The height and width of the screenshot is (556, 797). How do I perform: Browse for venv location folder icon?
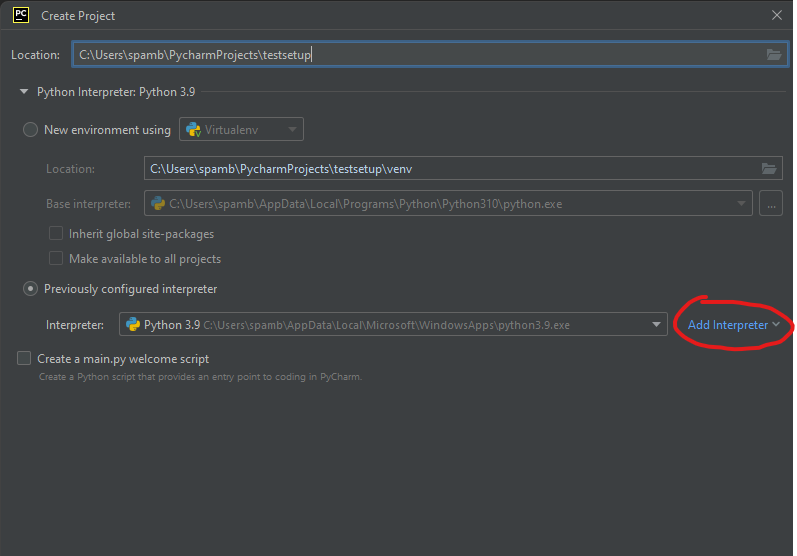[769, 168]
